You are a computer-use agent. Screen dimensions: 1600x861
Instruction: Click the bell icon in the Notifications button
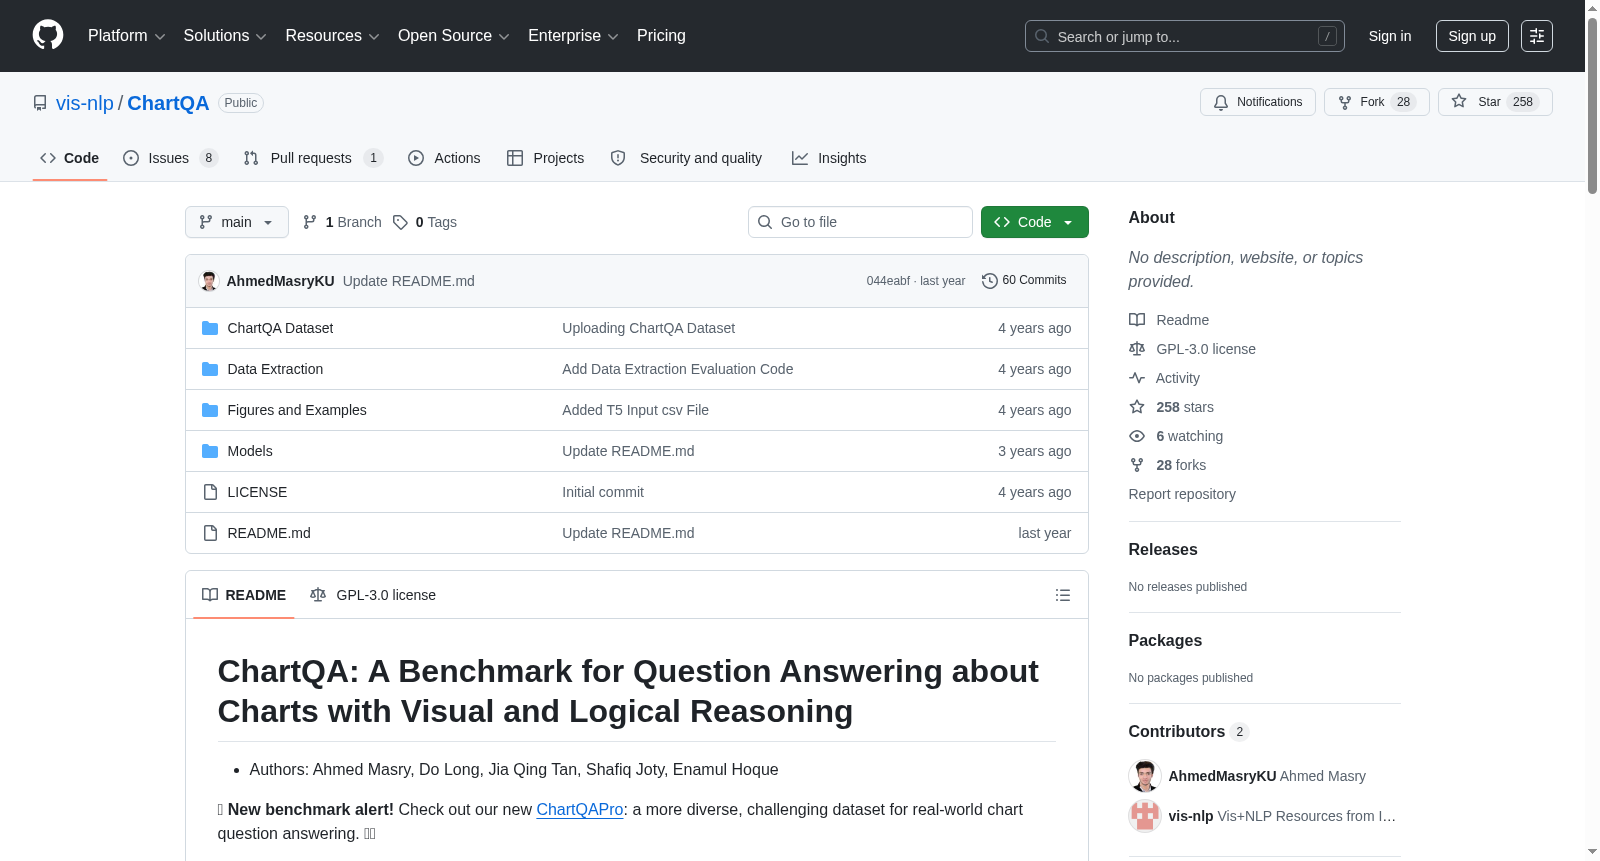click(x=1221, y=102)
